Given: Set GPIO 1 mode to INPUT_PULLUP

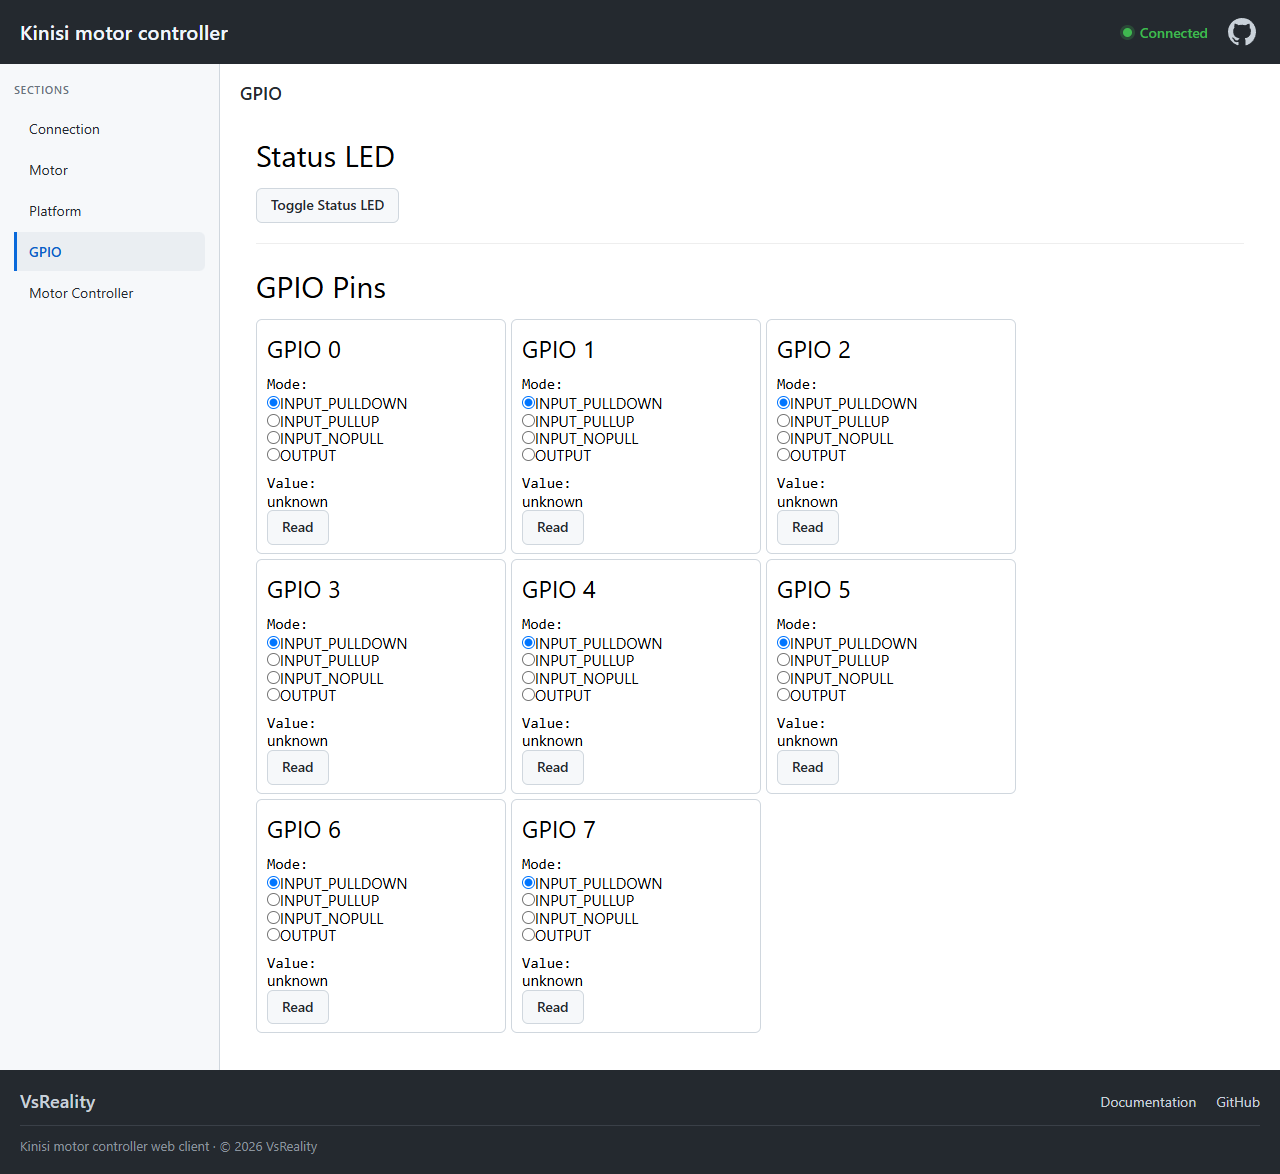Looking at the screenshot, I should coord(529,421).
